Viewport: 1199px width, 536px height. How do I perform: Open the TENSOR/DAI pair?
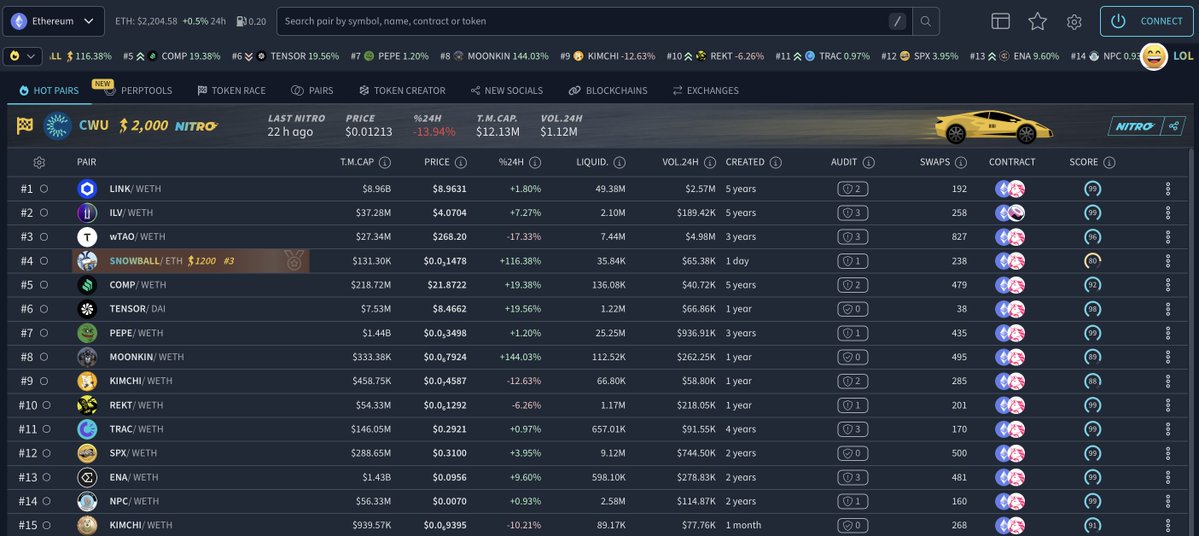[138, 309]
